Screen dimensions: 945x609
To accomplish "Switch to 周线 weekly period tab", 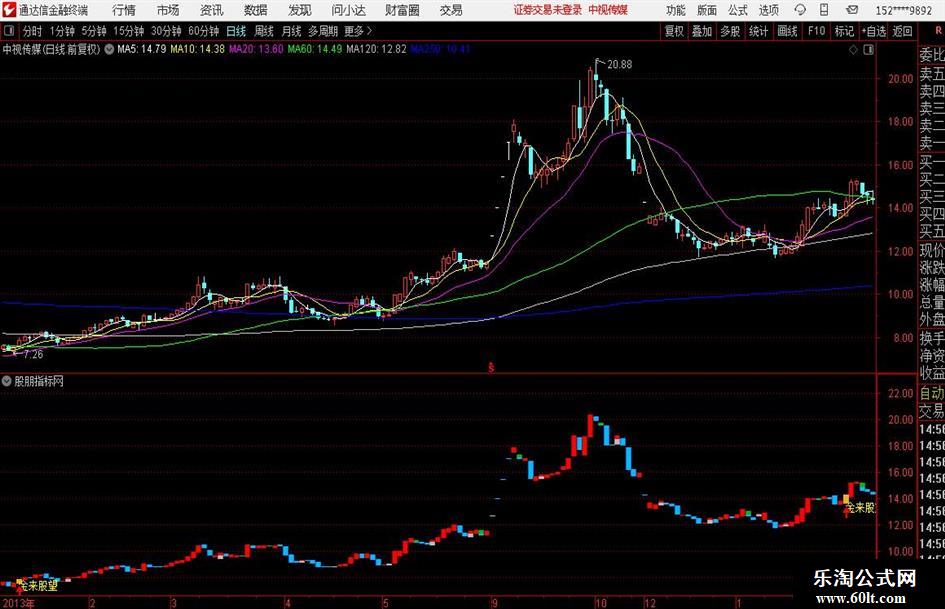I will tap(264, 31).
